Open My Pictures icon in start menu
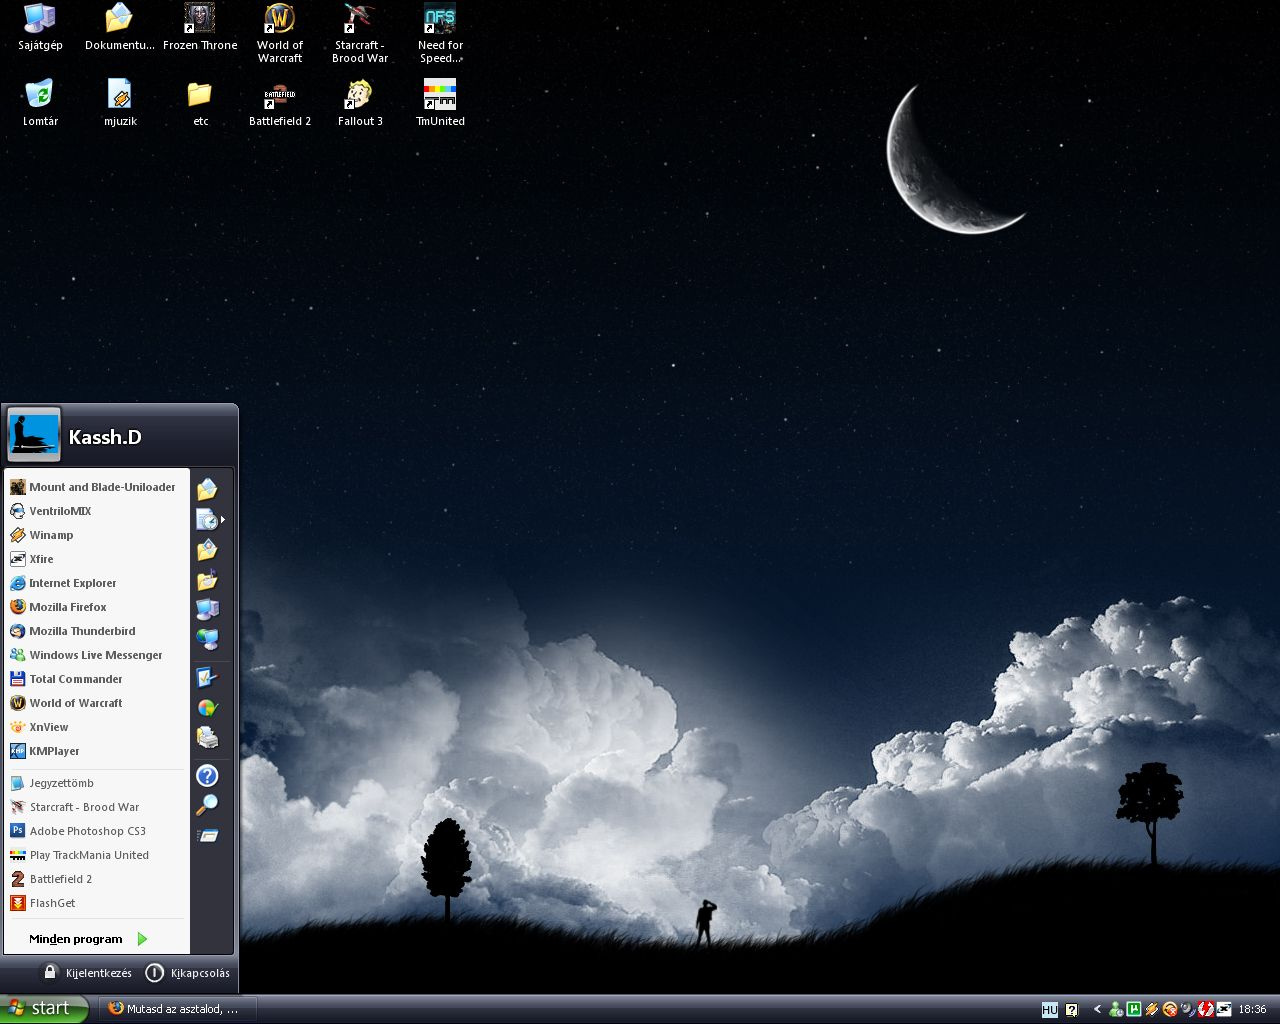The width and height of the screenshot is (1280, 1024). pyautogui.click(x=207, y=550)
